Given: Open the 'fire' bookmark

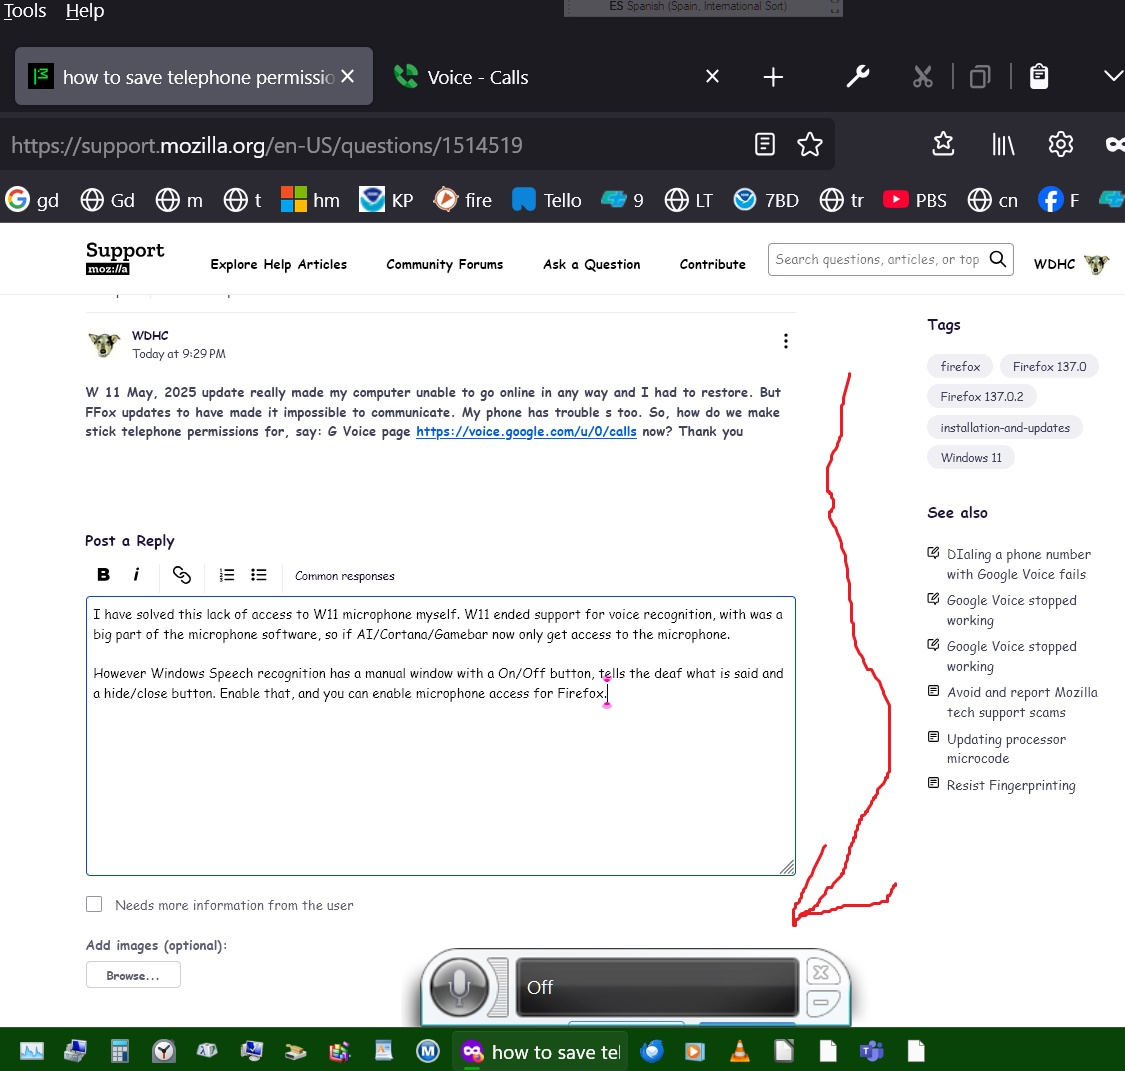Looking at the screenshot, I should point(463,199).
